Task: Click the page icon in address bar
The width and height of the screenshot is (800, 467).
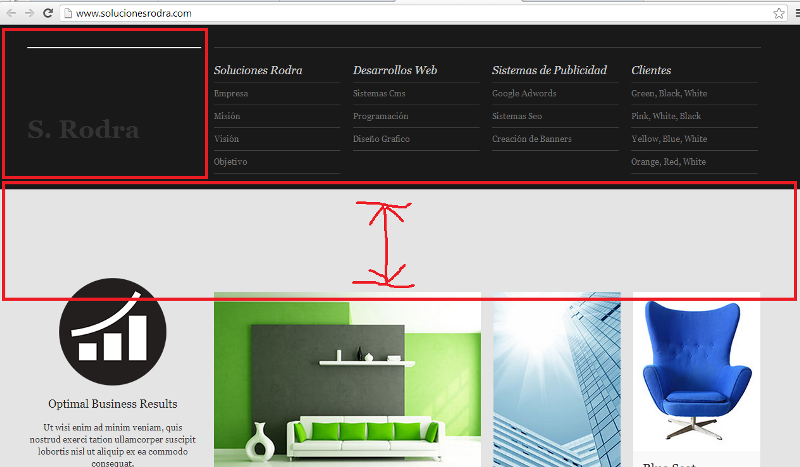Action: coord(68,13)
